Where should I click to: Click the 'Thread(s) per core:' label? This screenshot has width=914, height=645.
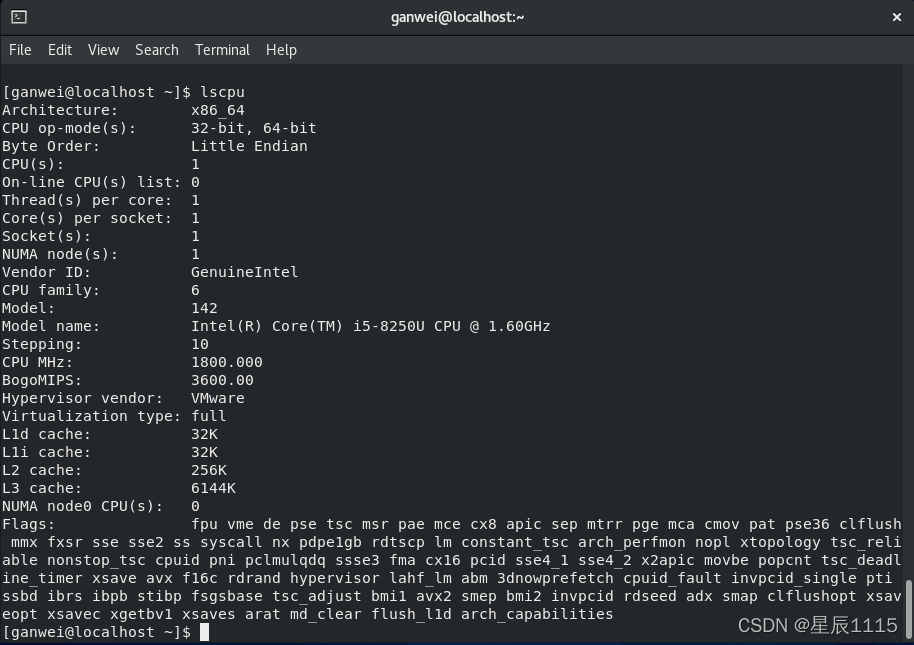point(87,200)
